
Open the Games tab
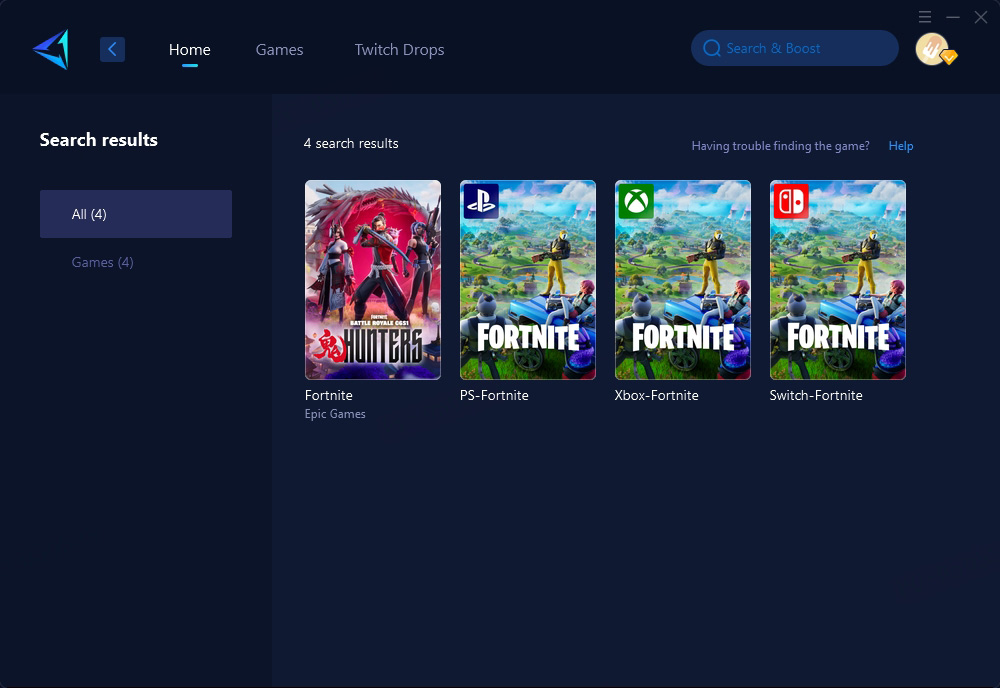279,50
